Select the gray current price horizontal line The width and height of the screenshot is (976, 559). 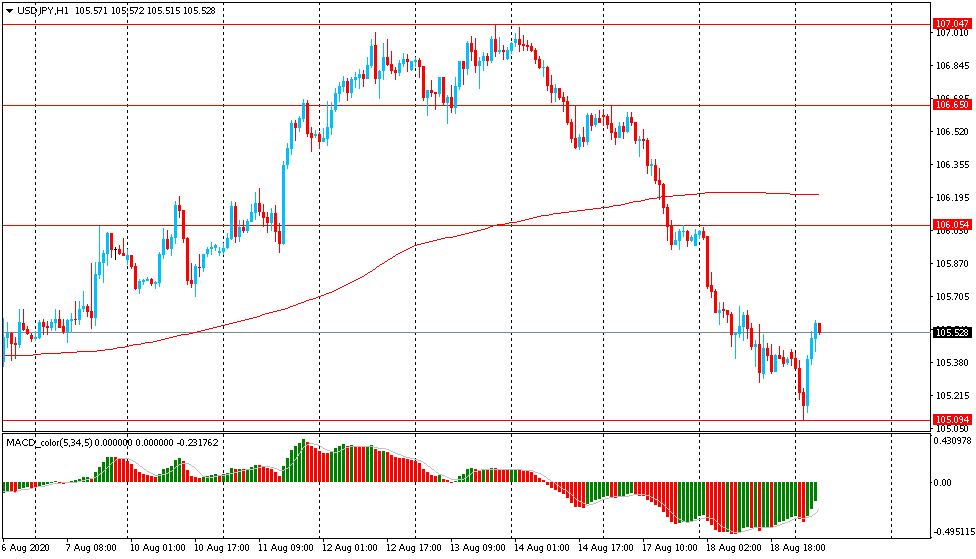click(467, 332)
